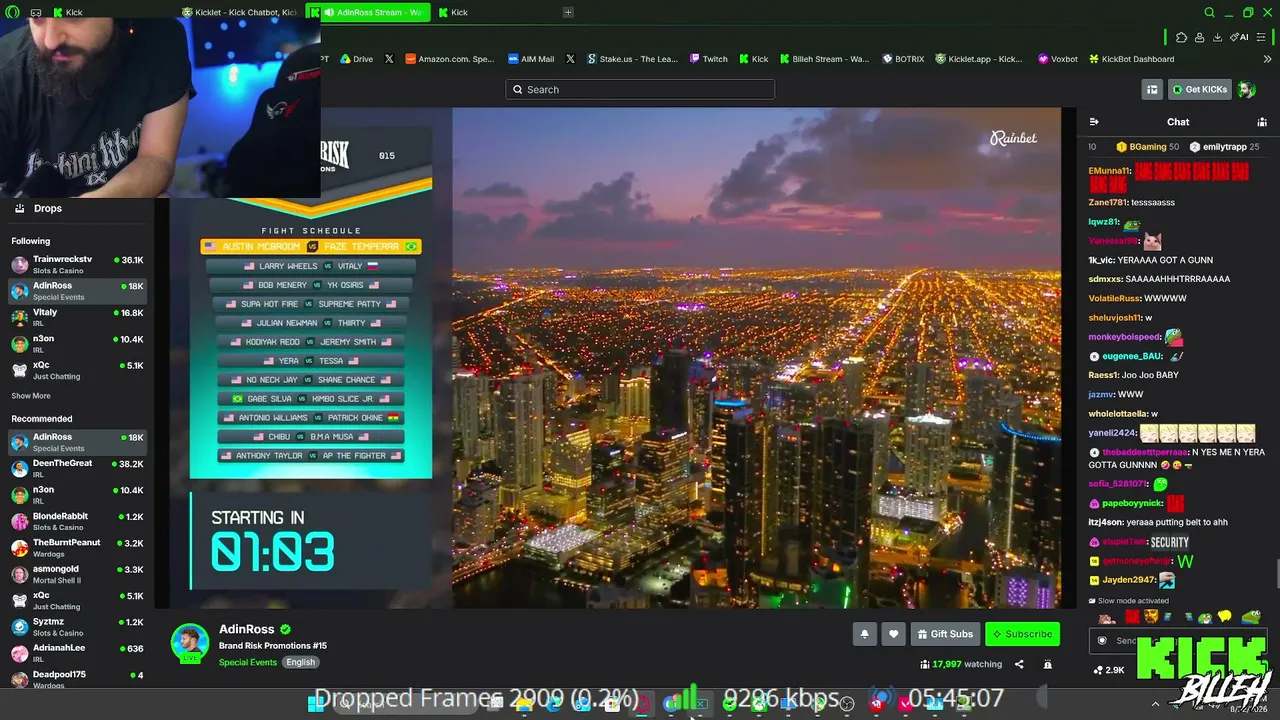1280x720 pixels.
Task: Open the Drive bookmark
Action: (357, 59)
